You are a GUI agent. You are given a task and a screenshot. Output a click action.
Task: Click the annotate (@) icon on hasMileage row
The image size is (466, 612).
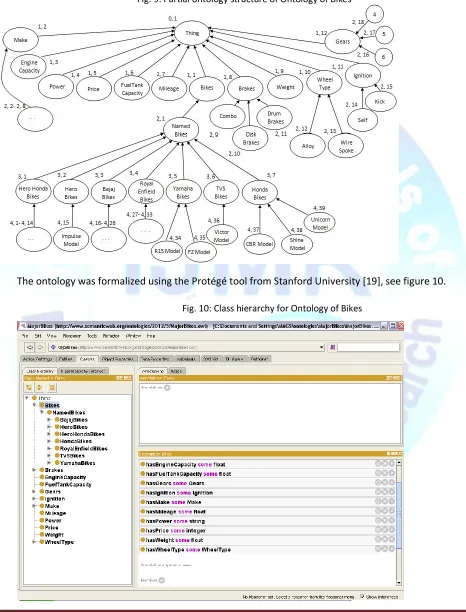[378, 511]
